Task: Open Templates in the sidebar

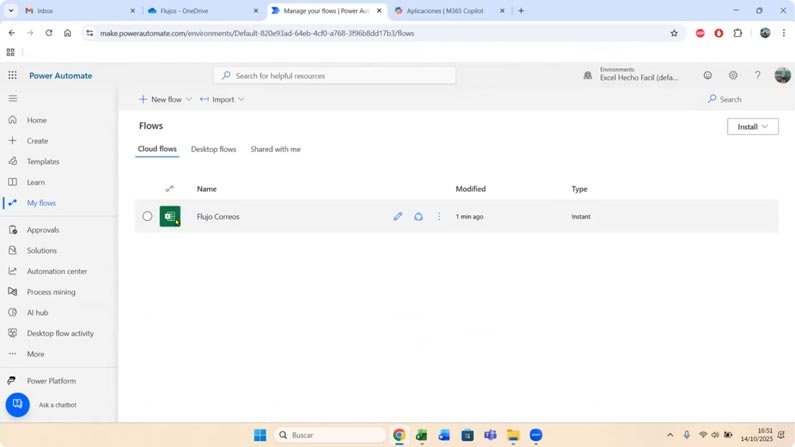Action: click(43, 162)
